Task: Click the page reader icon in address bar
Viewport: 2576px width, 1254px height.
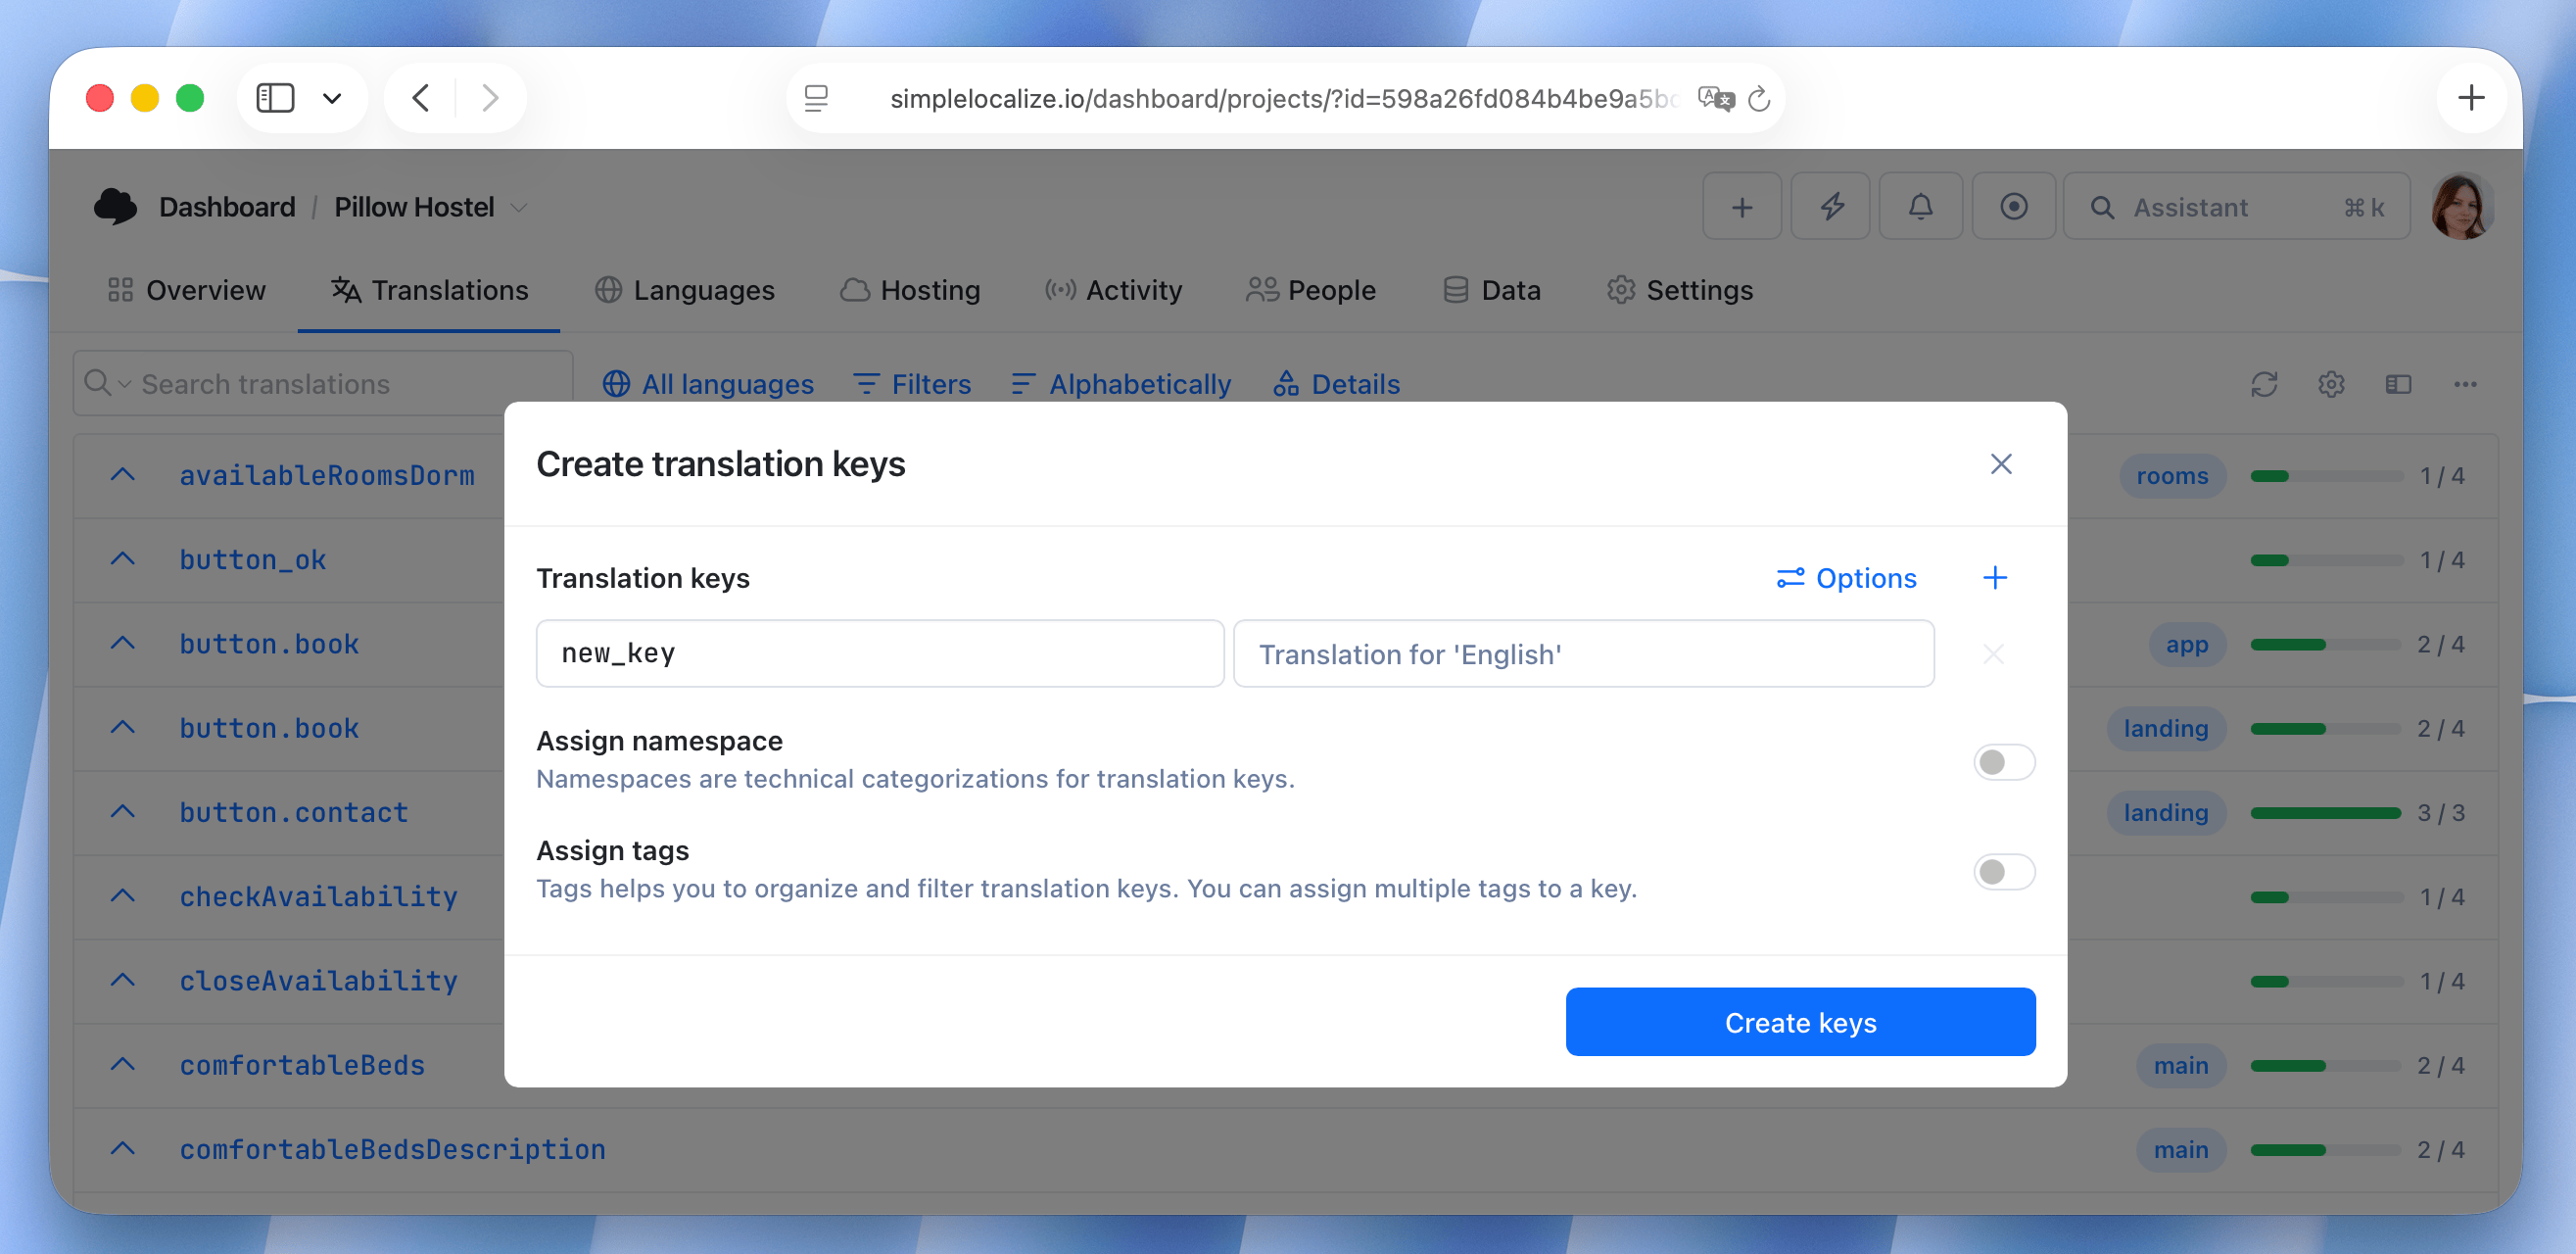Action: (816, 98)
